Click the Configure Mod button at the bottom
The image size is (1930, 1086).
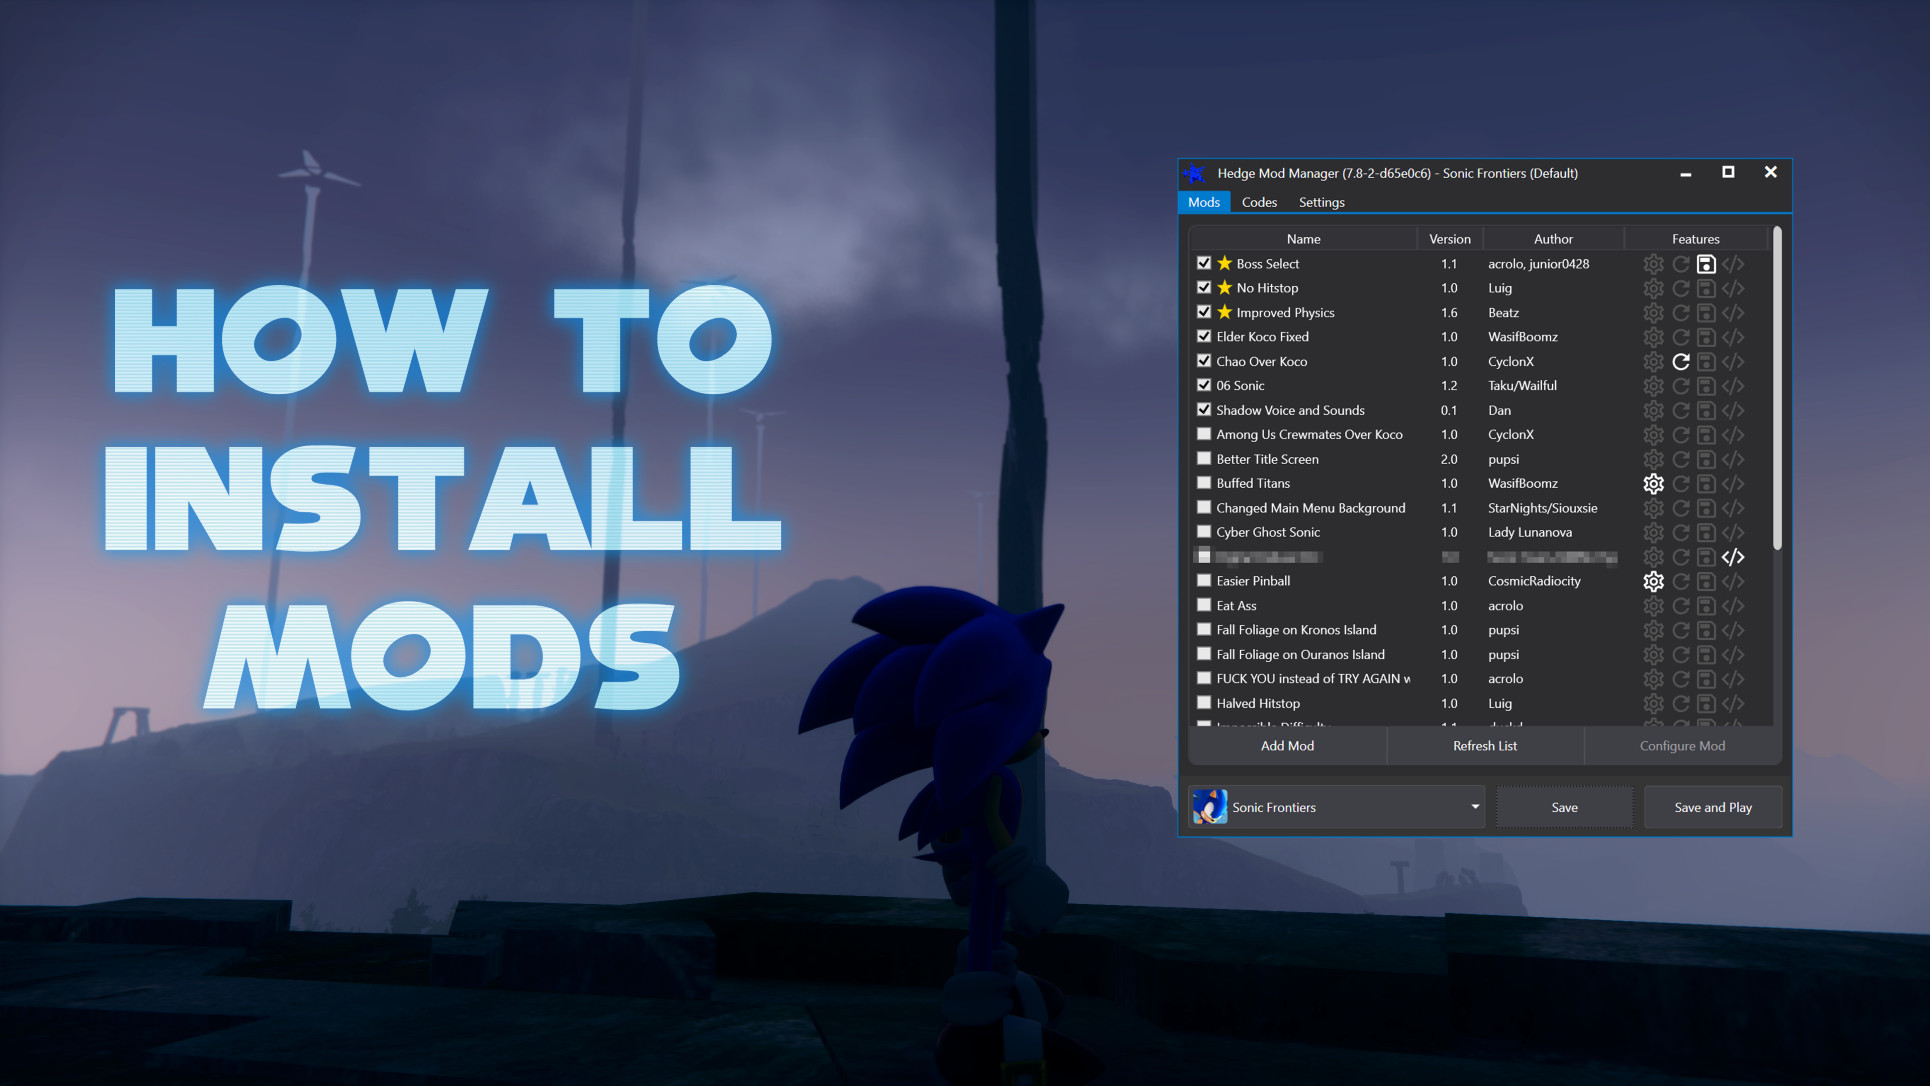[1681, 745]
